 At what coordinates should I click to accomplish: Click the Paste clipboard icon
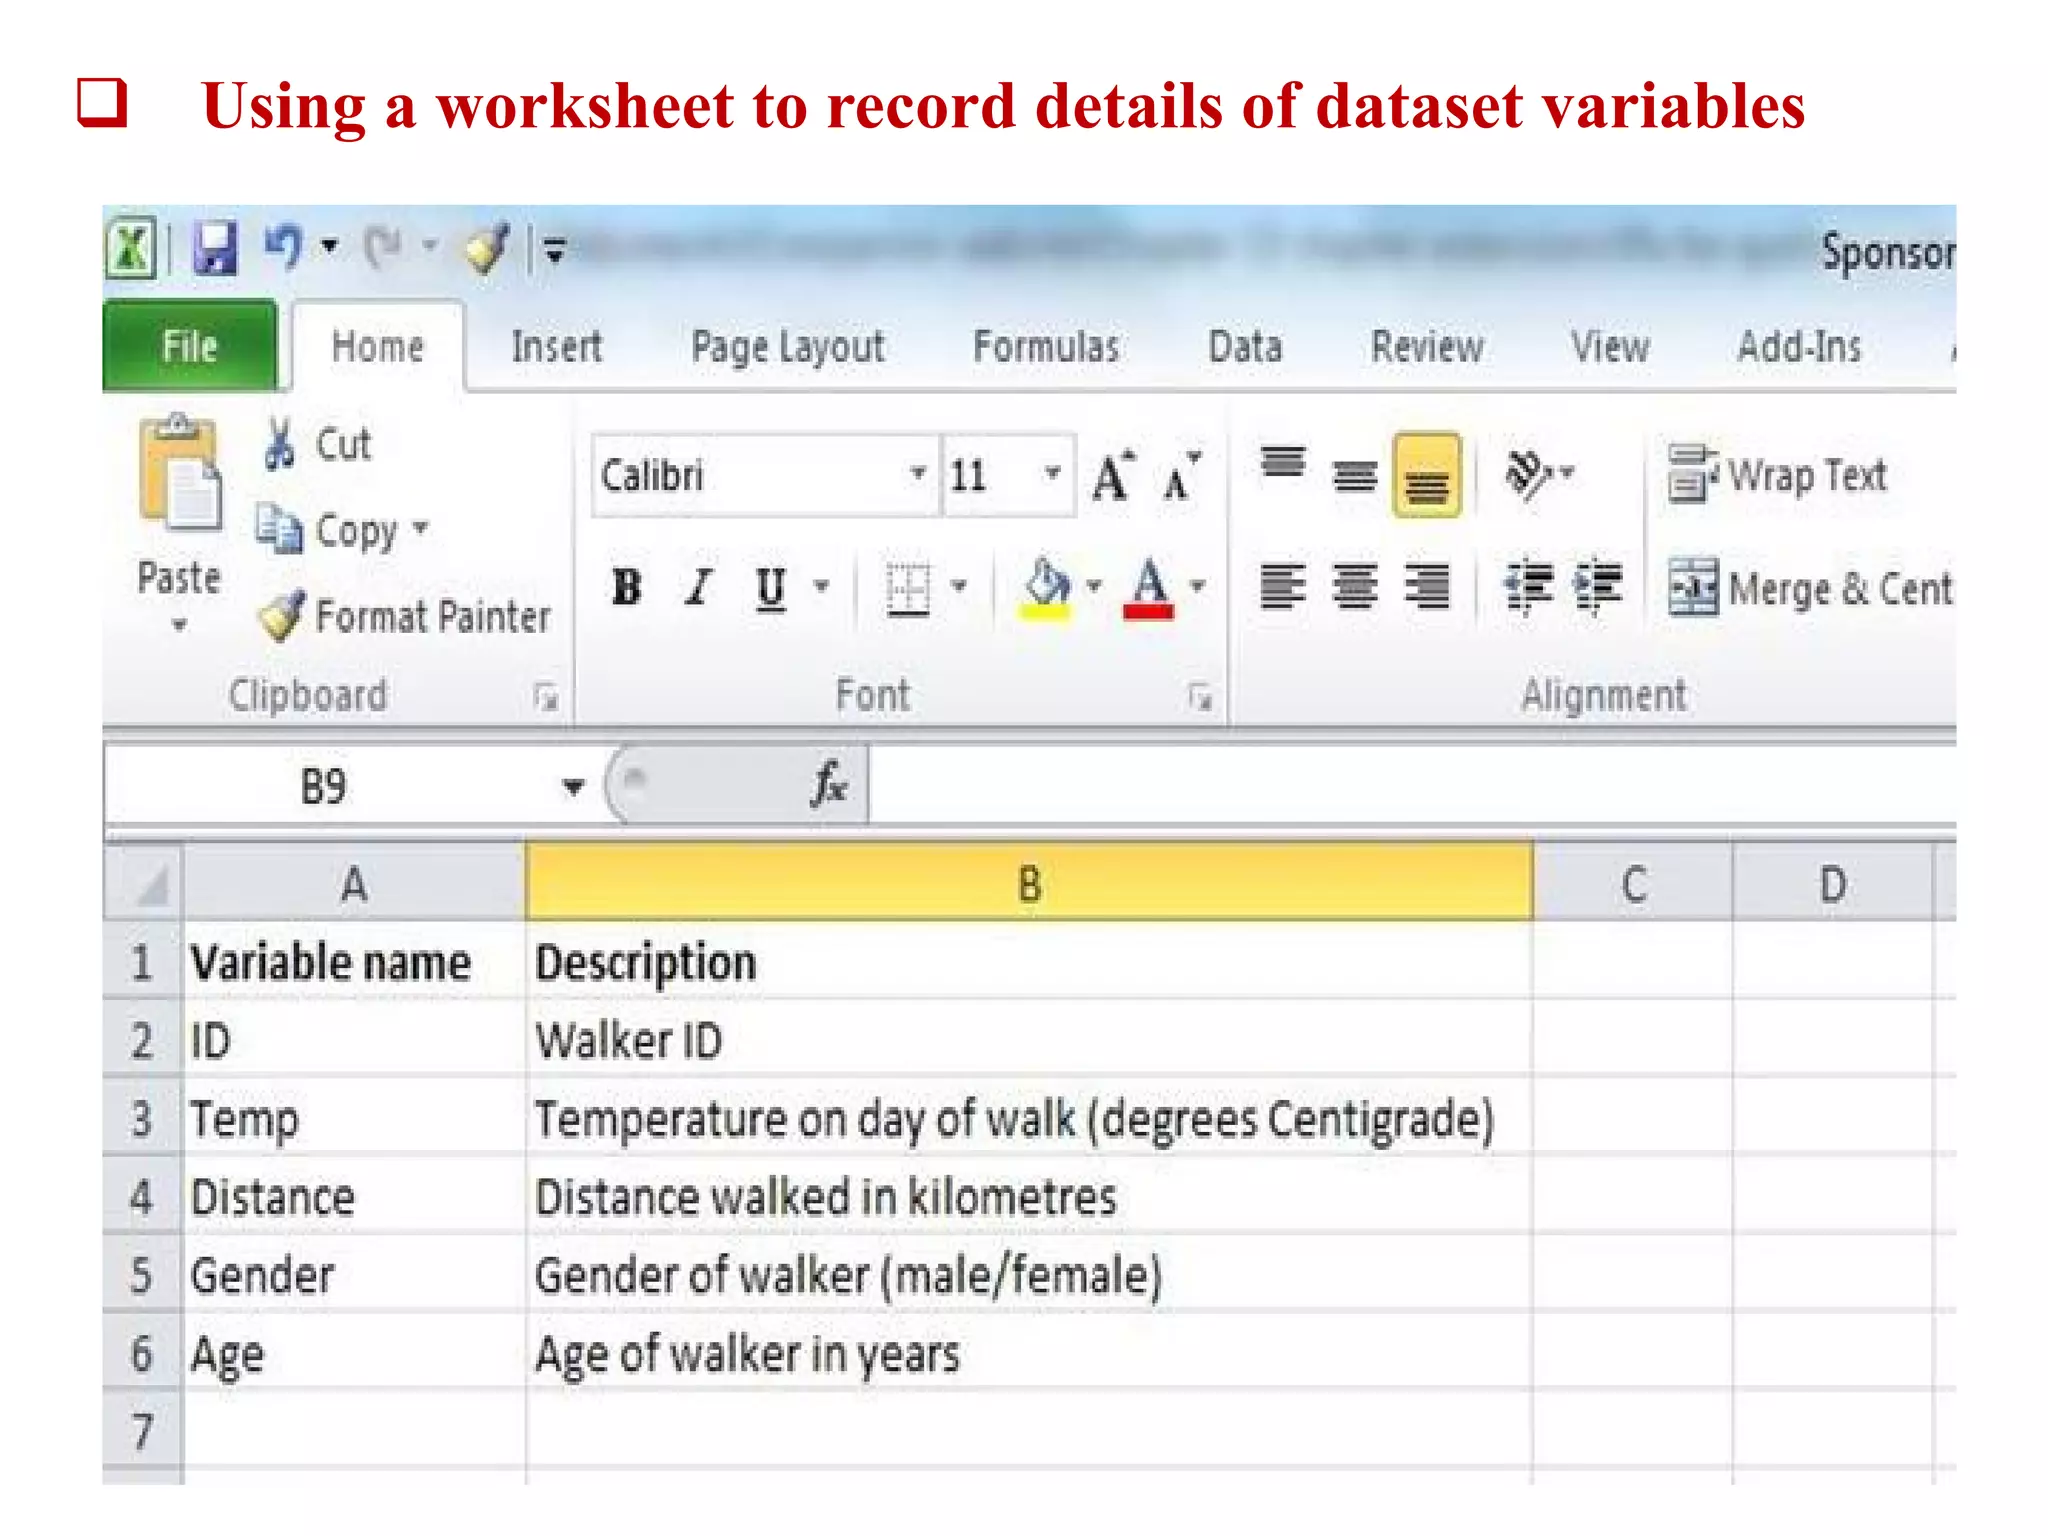(x=180, y=474)
